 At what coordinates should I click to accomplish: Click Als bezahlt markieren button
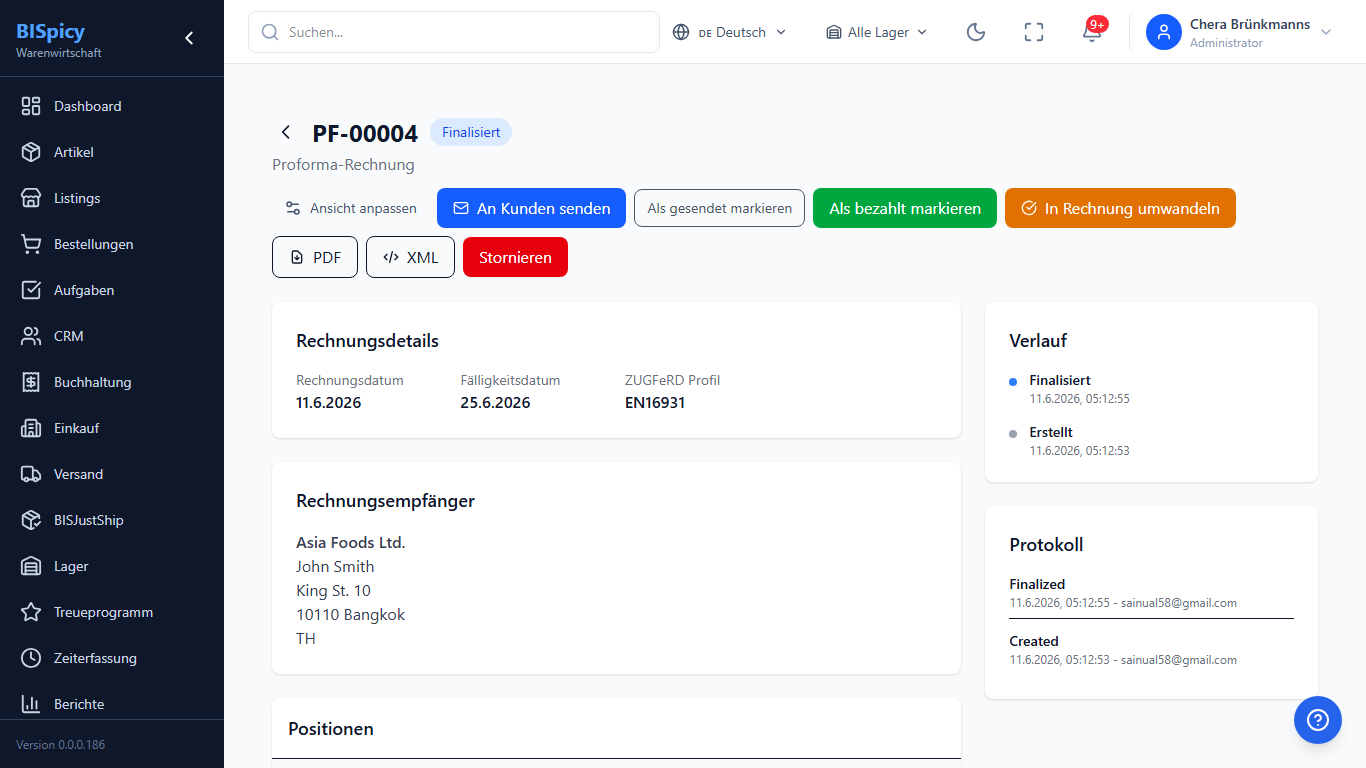[x=905, y=208]
